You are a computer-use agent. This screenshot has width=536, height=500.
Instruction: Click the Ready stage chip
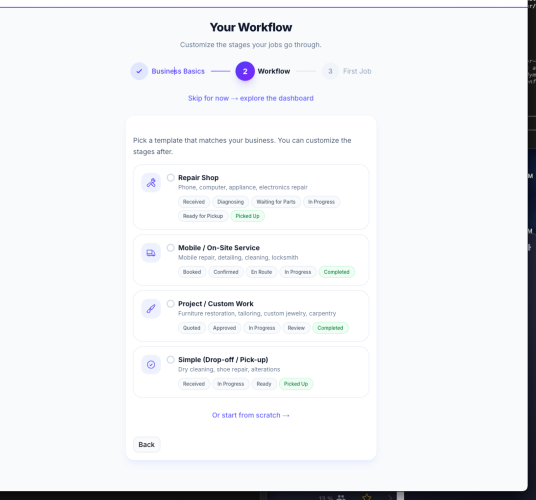coord(264,384)
